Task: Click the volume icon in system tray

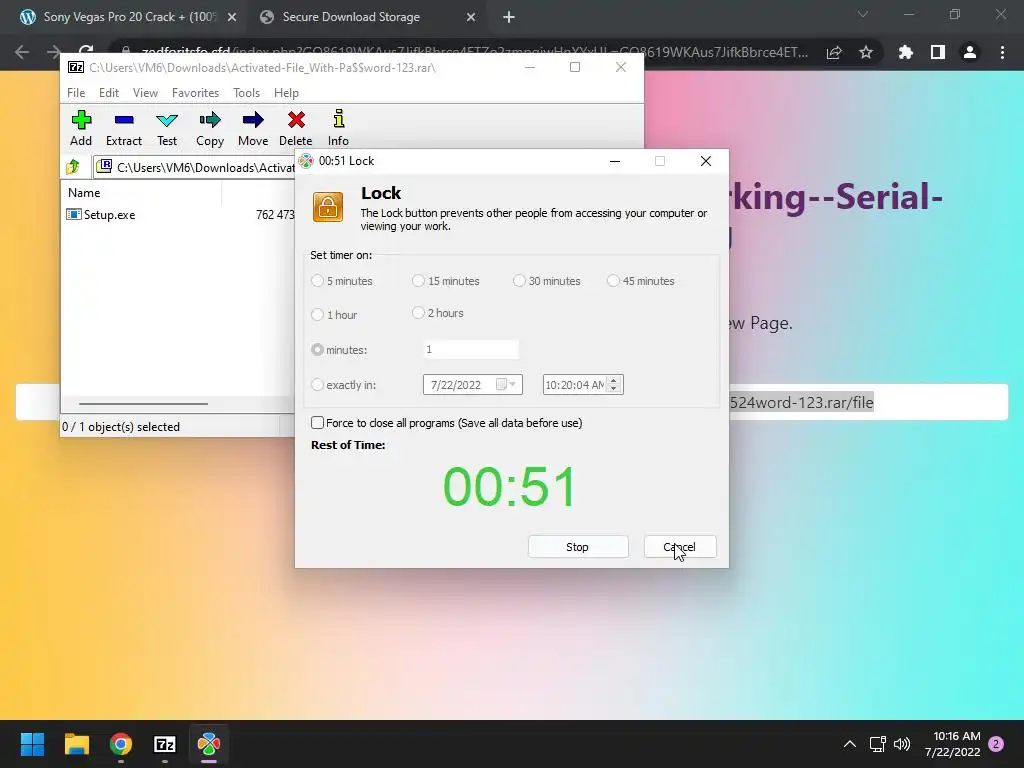Action: 902,744
